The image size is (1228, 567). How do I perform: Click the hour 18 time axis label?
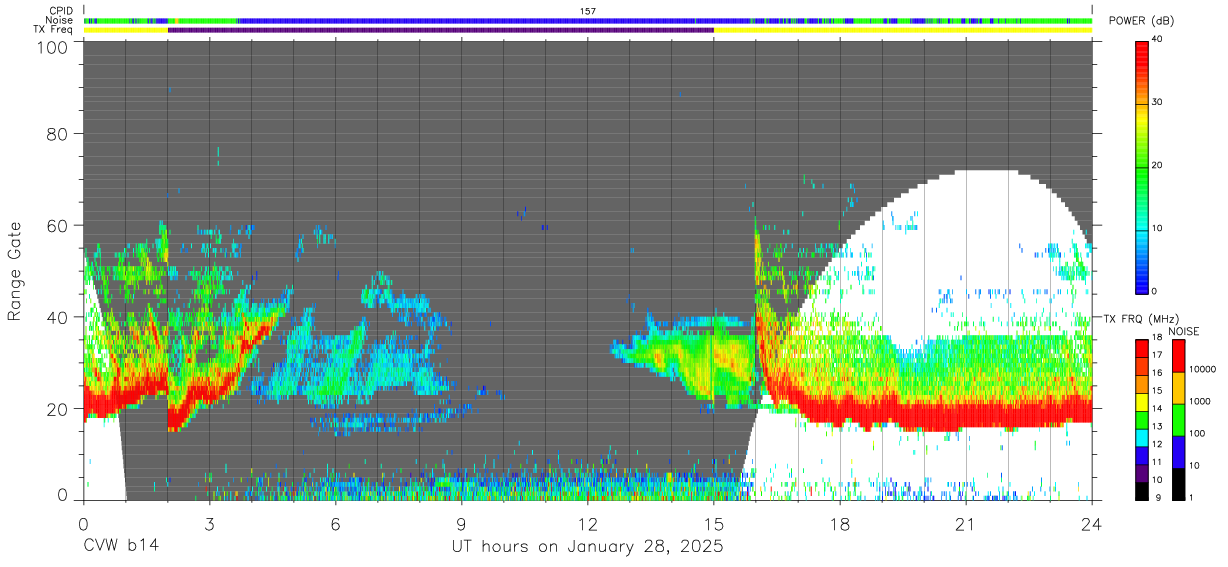(x=839, y=523)
